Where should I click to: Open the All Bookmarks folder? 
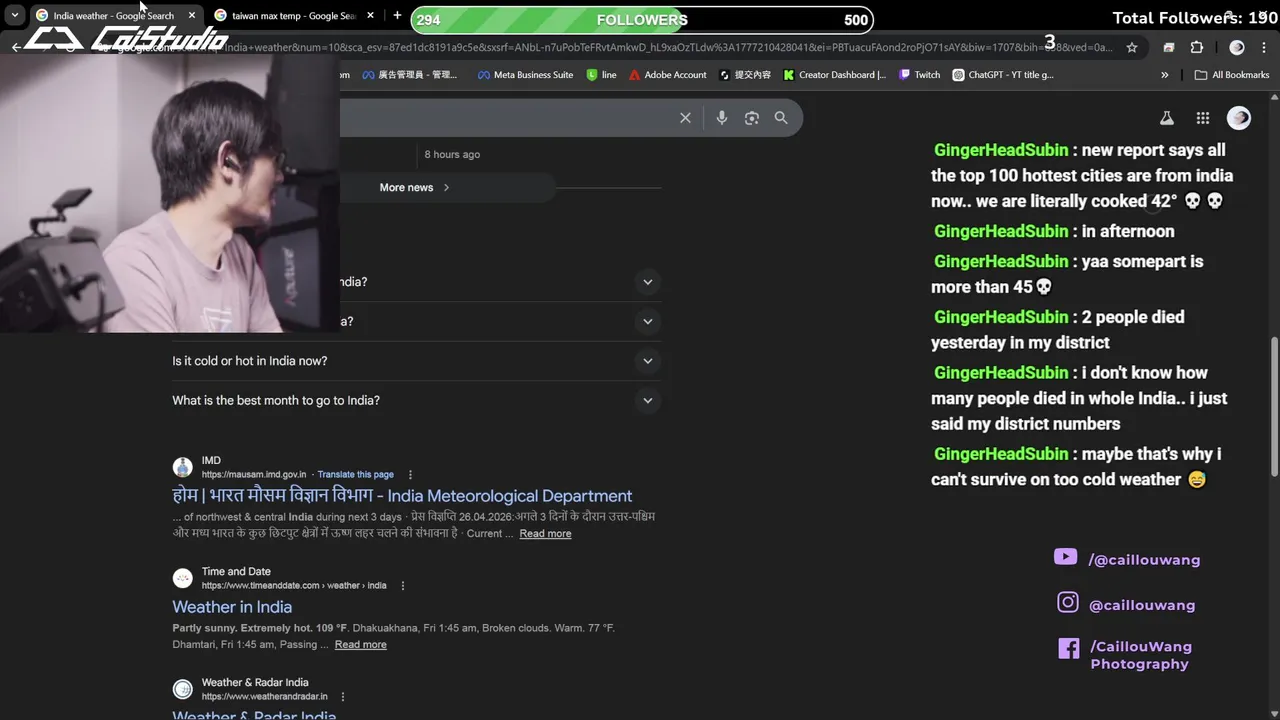point(1232,75)
